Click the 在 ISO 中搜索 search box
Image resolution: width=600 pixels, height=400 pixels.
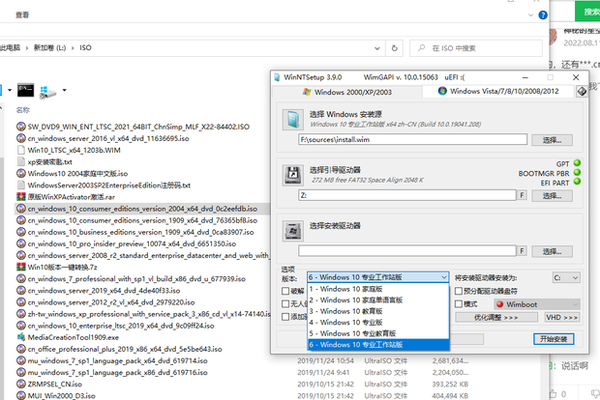coord(476,48)
